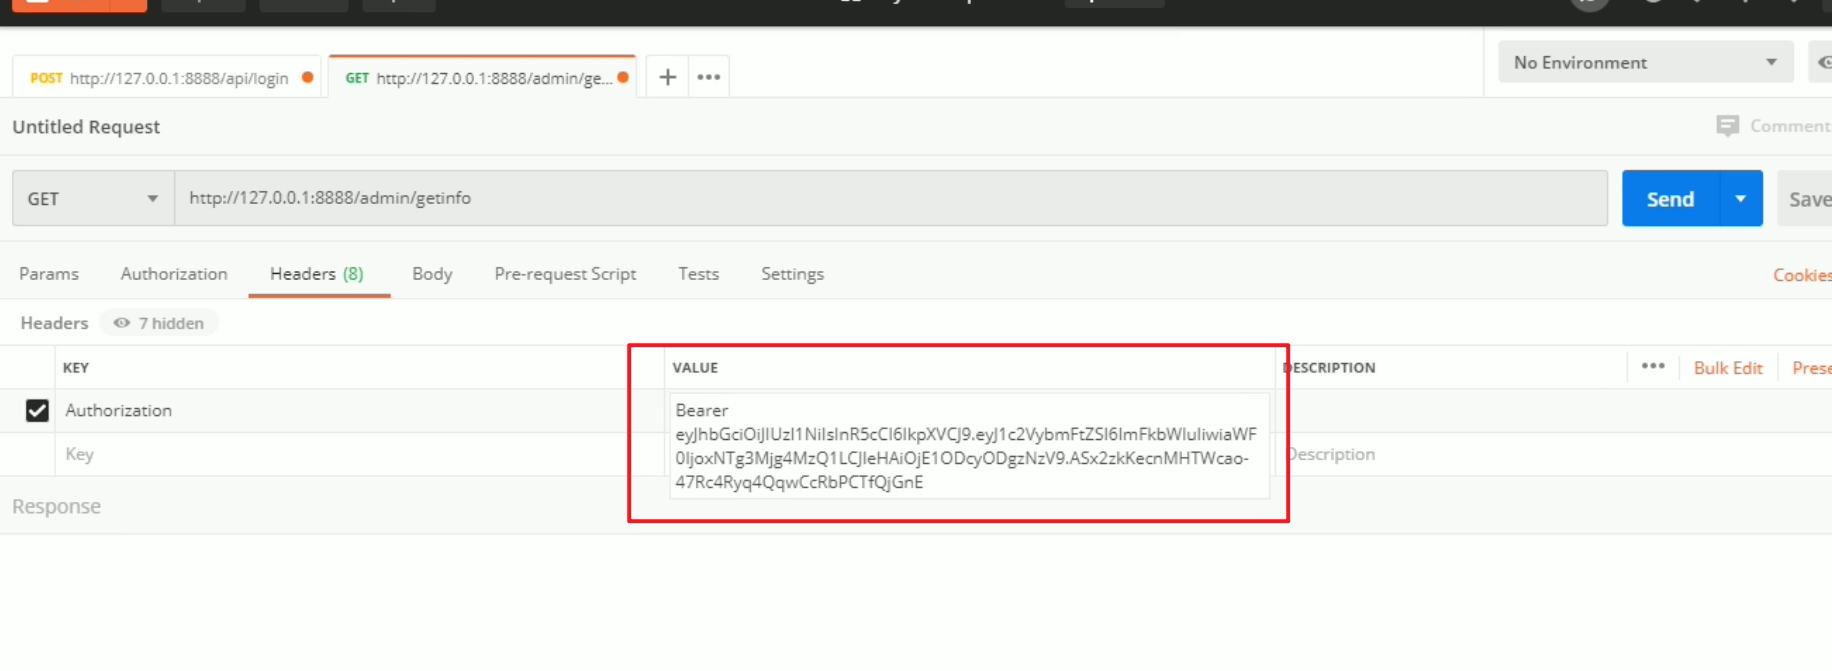Show the 7 hidden headers
The height and width of the screenshot is (671, 1832).
point(159,323)
